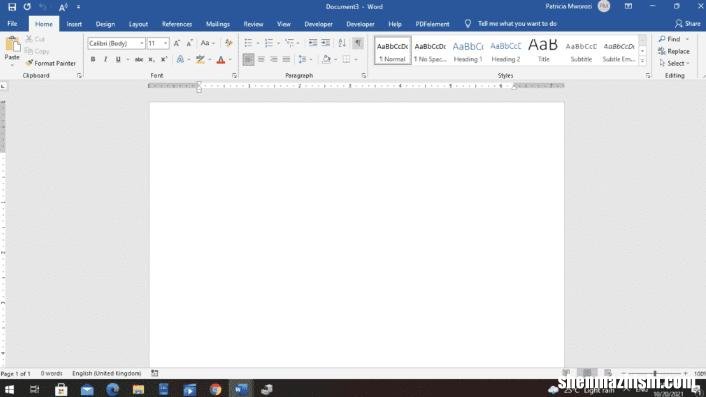
Task: Open the Borders dropdown arrow
Action: pyautogui.click(x=356, y=59)
